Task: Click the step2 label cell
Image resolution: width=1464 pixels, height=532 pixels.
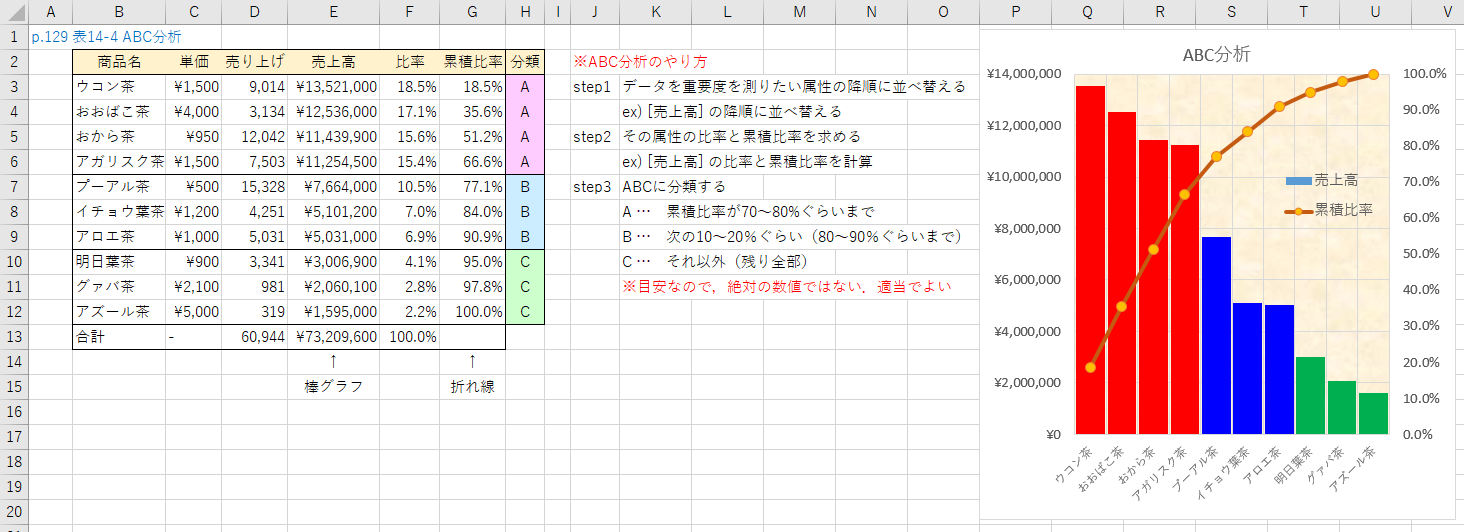Action: (x=593, y=137)
